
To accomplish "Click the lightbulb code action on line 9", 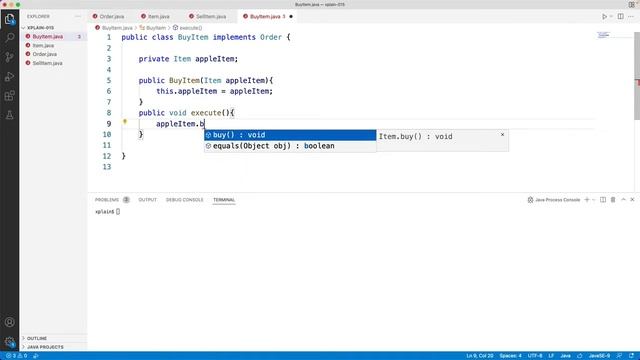I will 125,122.
